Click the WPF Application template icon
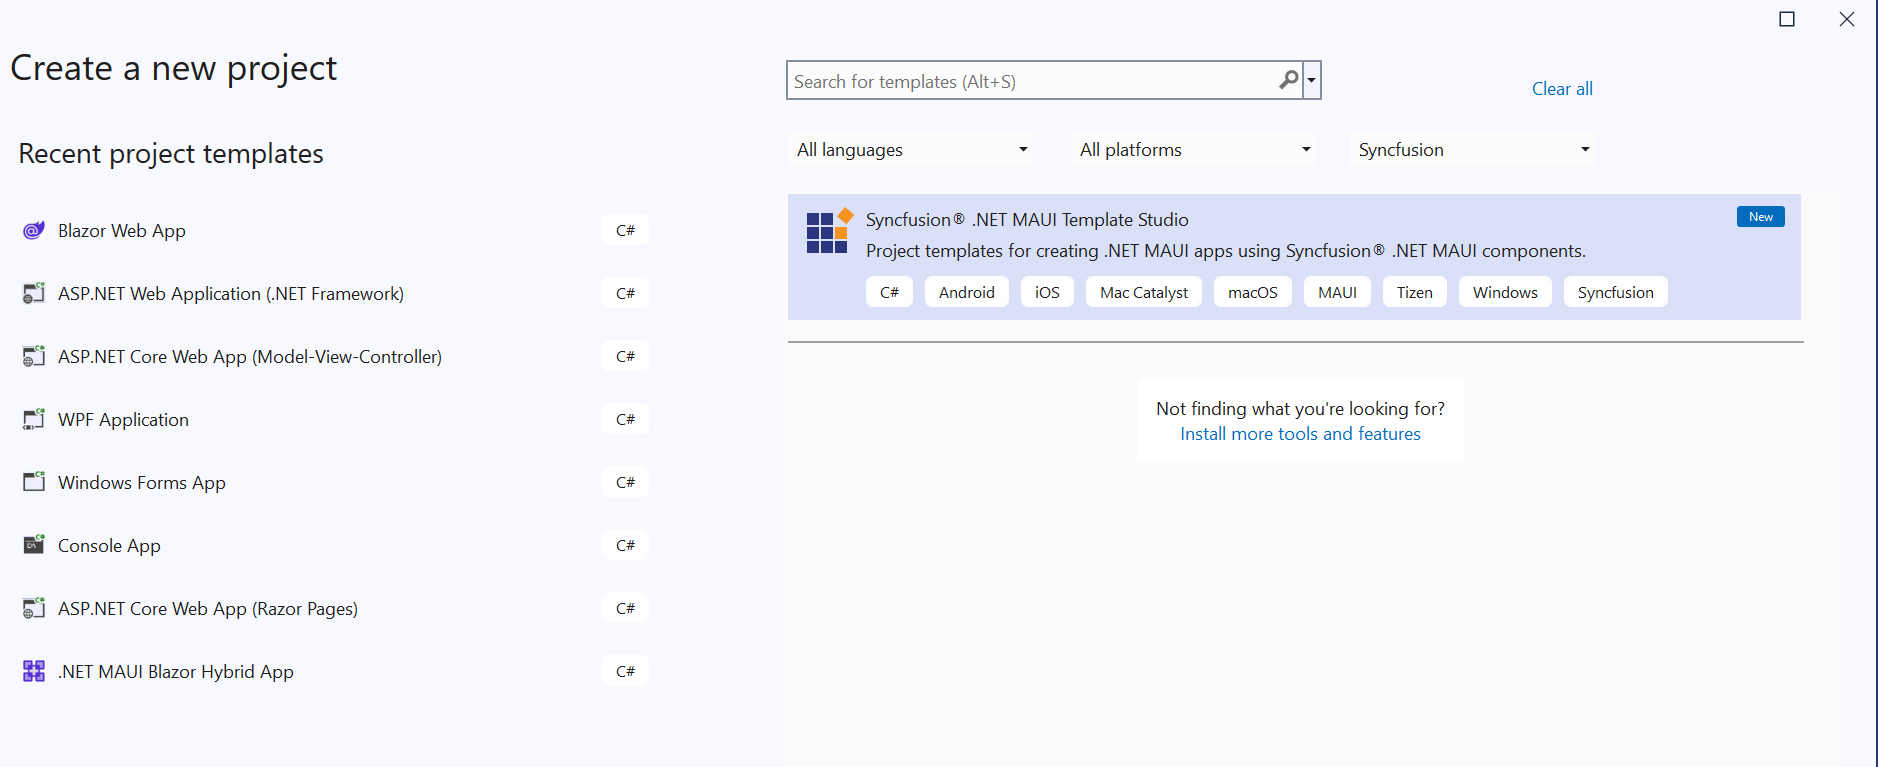This screenshot has width=1878, height=767. (x=34, y=419)
